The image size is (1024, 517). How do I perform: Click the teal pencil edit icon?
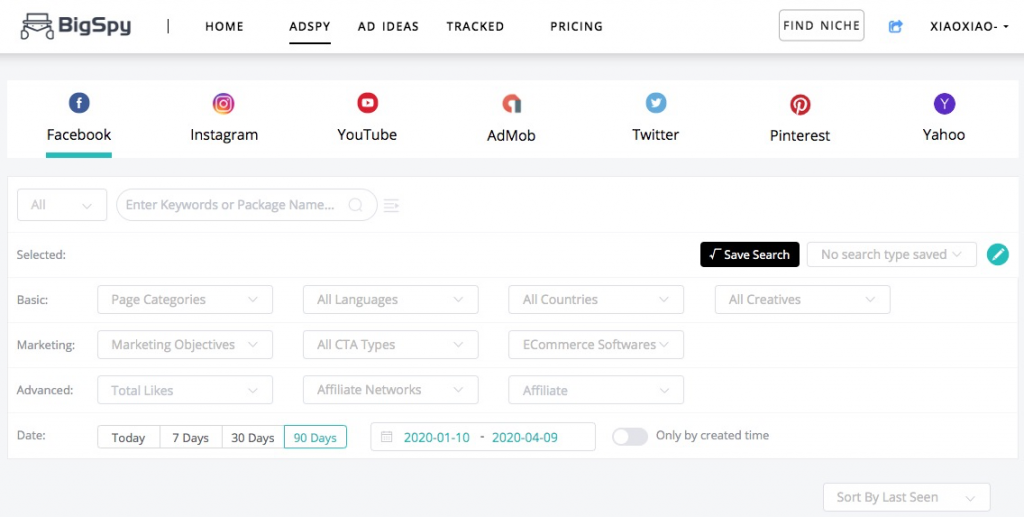[998, 254]
